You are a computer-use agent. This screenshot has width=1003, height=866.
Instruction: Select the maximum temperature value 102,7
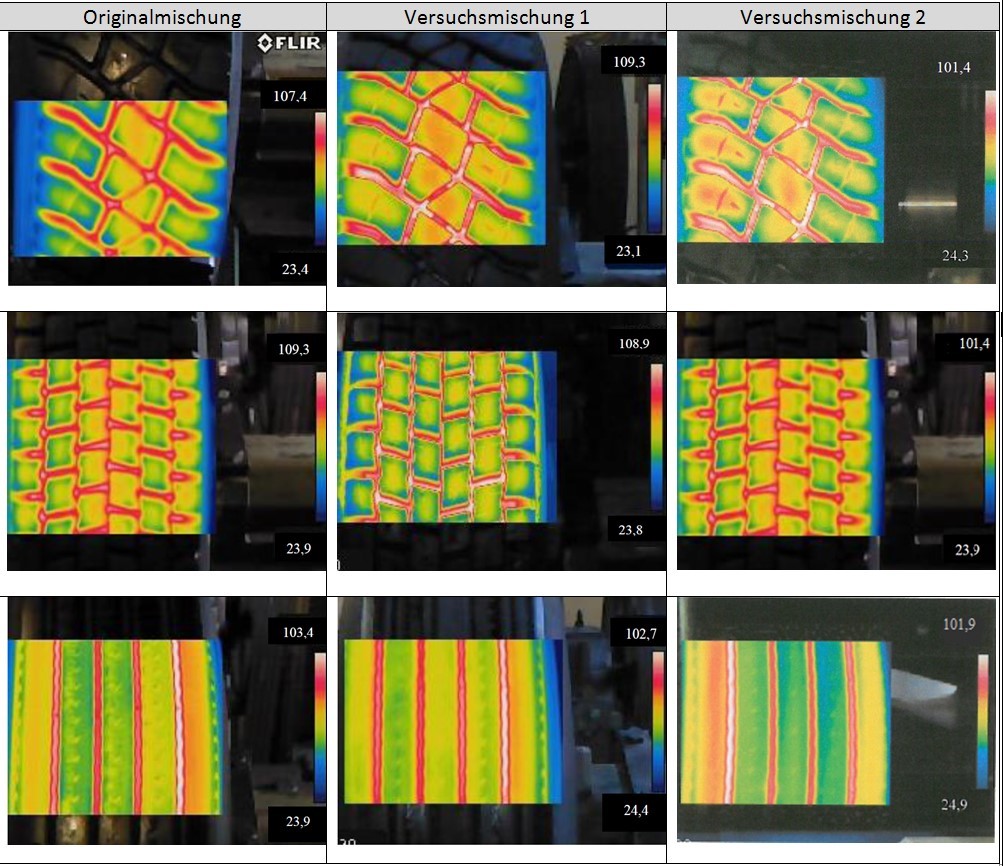click(x=640, y=633)
